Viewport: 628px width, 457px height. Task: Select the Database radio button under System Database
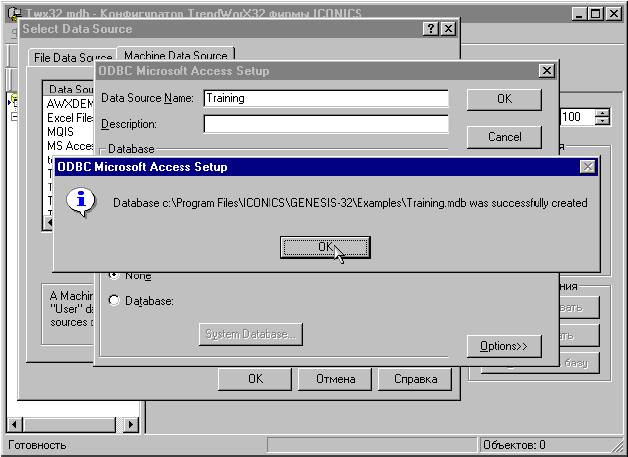coord(114,300)
